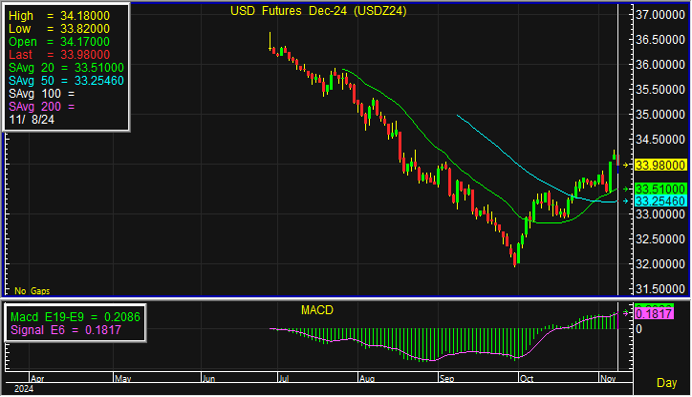Click the green 33.51000 SAvg 20 price tag

click(x=661, y=189)
